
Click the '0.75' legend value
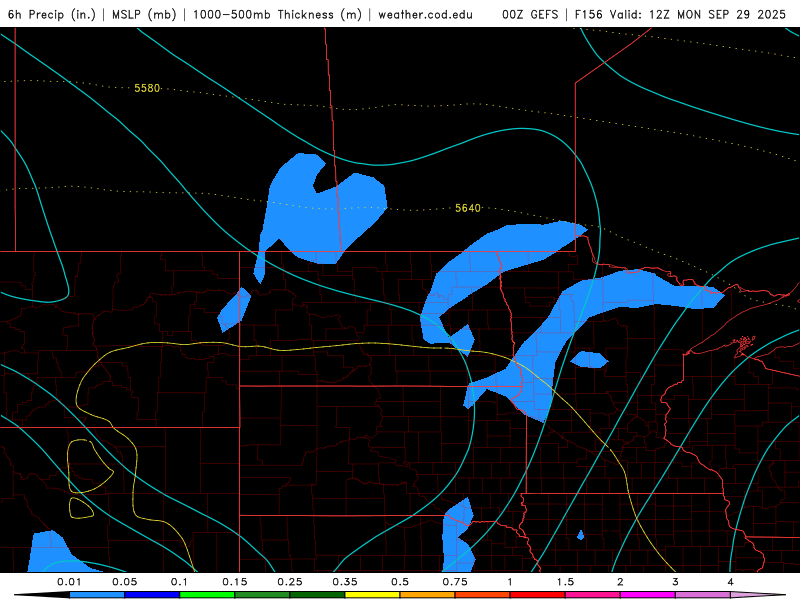(x=455, y=582)
